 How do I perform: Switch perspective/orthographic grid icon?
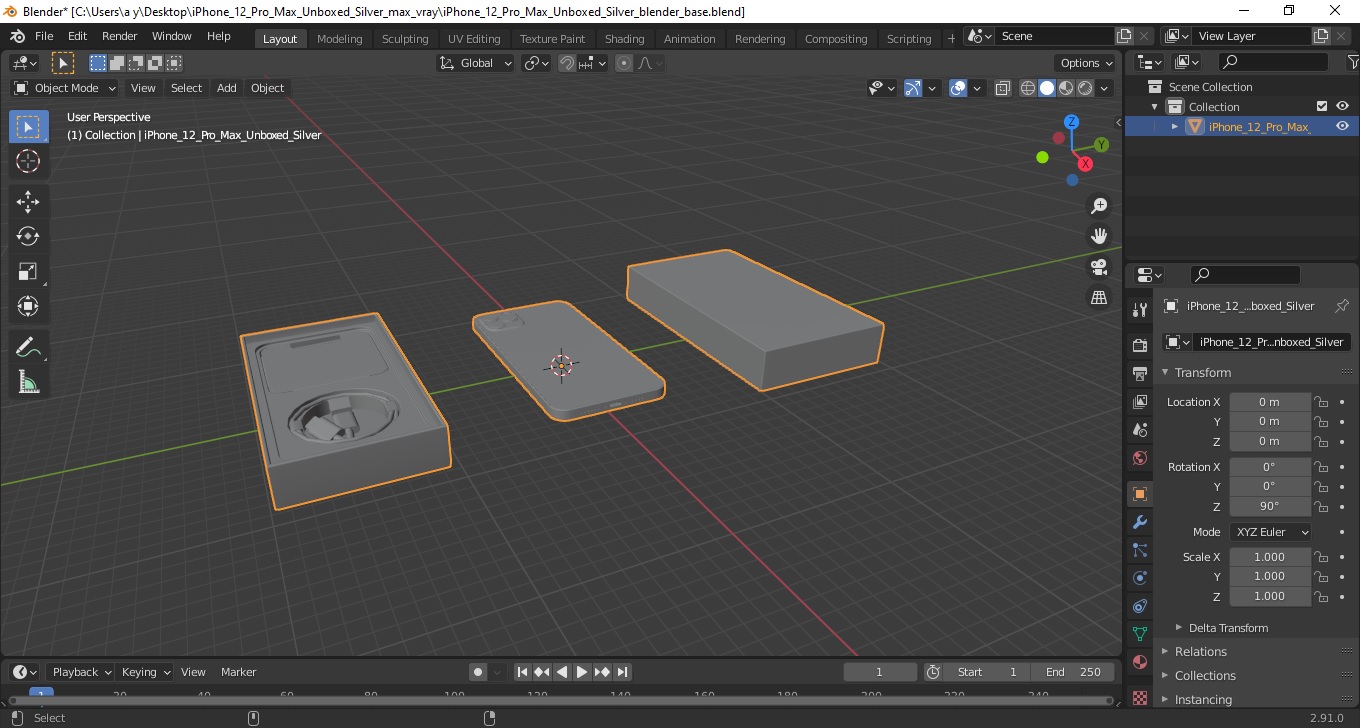[1099, 297]
